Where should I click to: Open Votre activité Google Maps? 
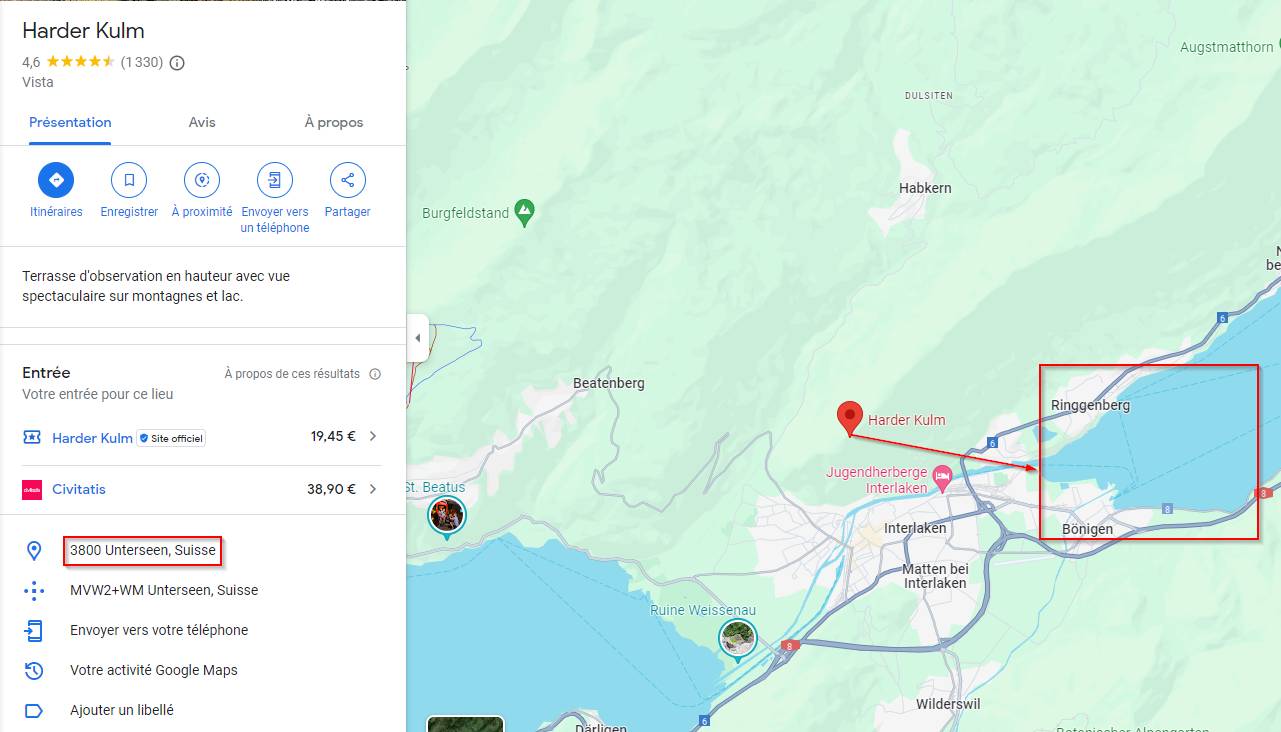[x=154, y=670]
